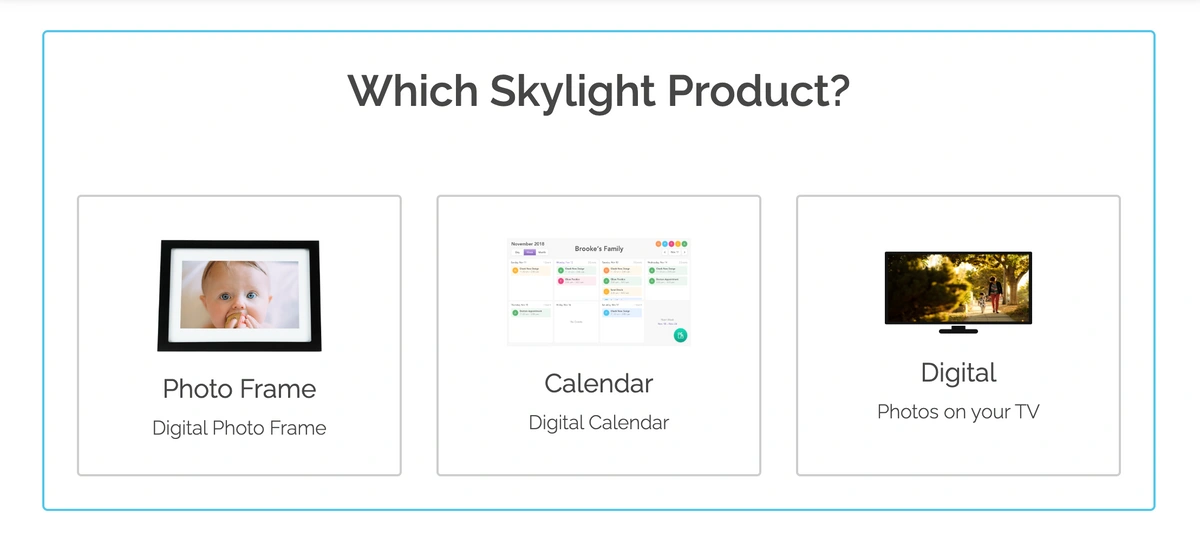This screenshot has height=553, width=1200.
Task: Click the teal round button in calendar preview
Action: (679, 336)
